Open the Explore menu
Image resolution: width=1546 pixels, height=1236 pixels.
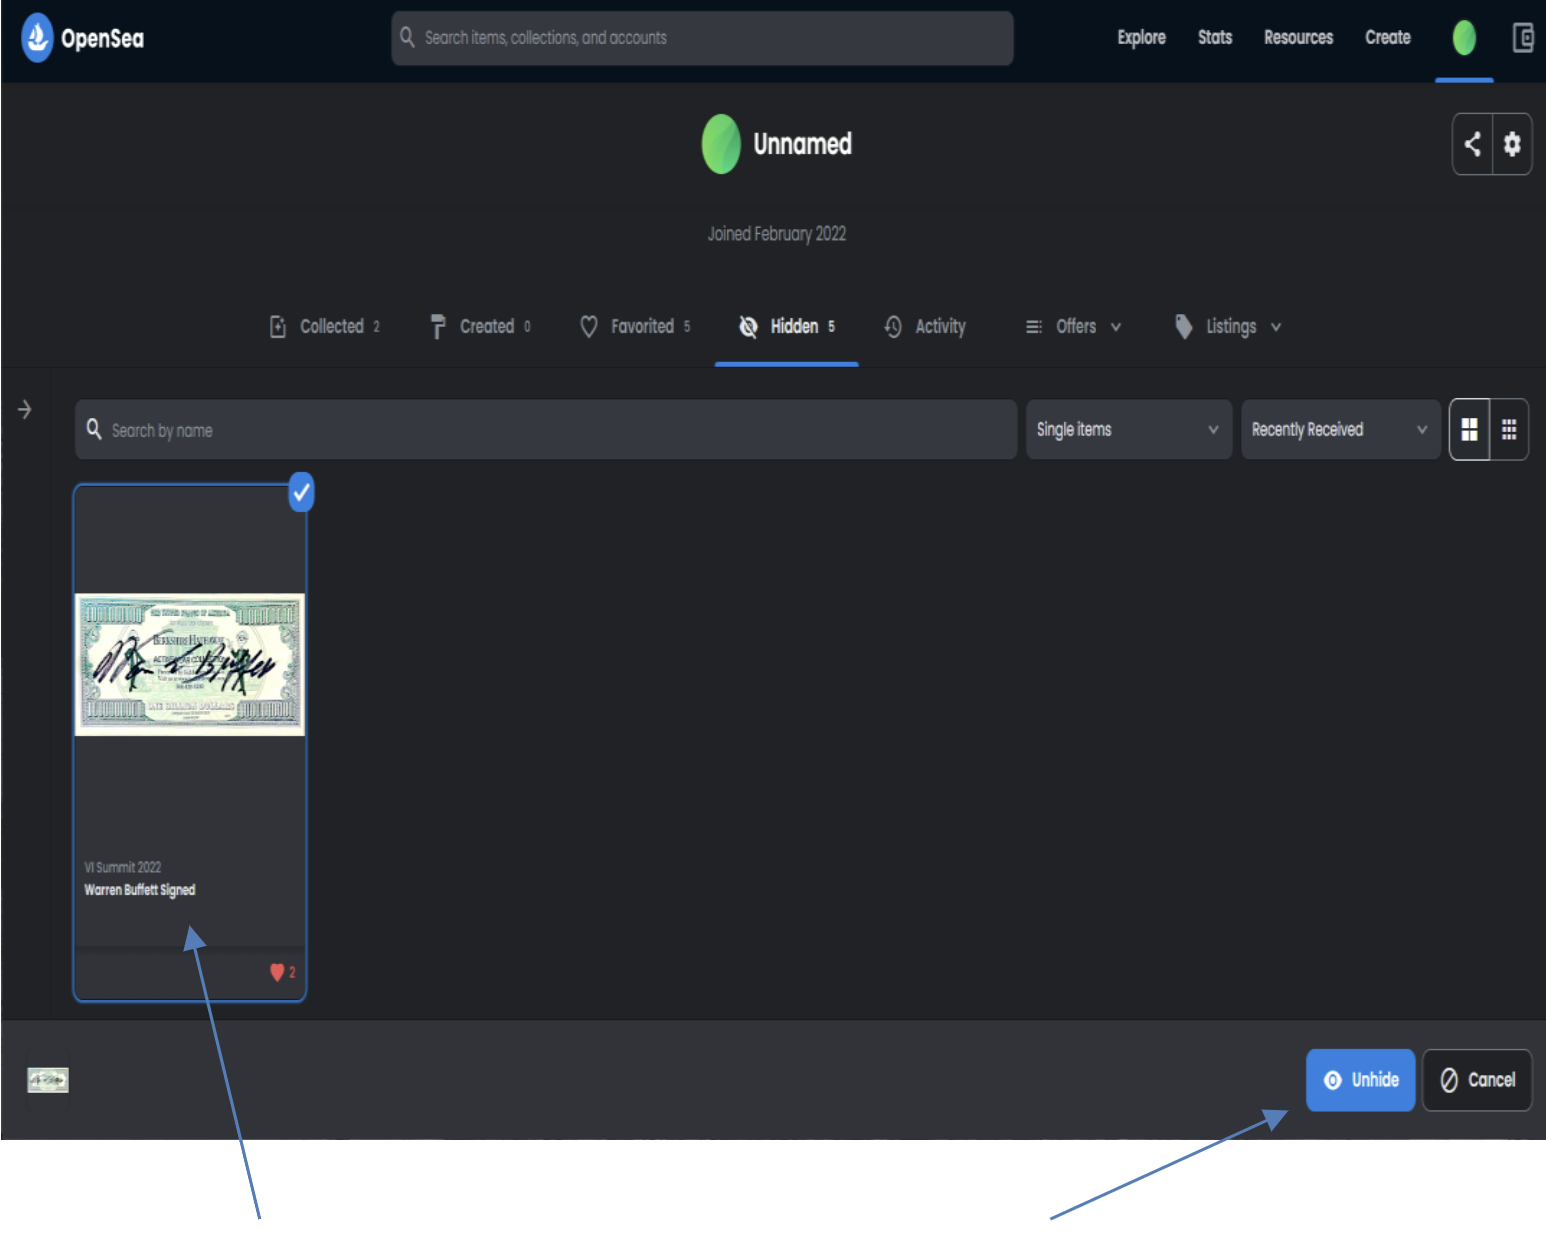(x=1141, y=37)
